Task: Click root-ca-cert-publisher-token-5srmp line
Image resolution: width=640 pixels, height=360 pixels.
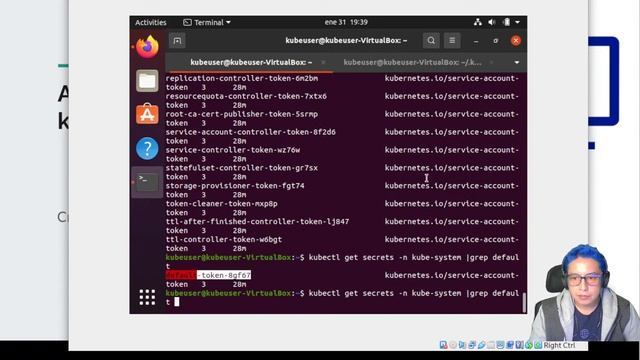Action: 242,114
